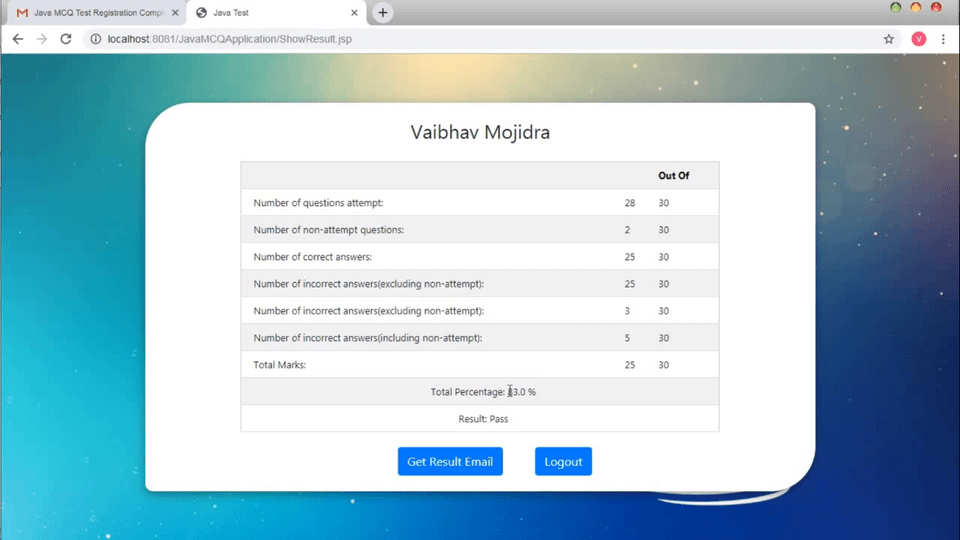Click the browser back arrow
This screenshot has height=540, width=960.
coord(18,39)
